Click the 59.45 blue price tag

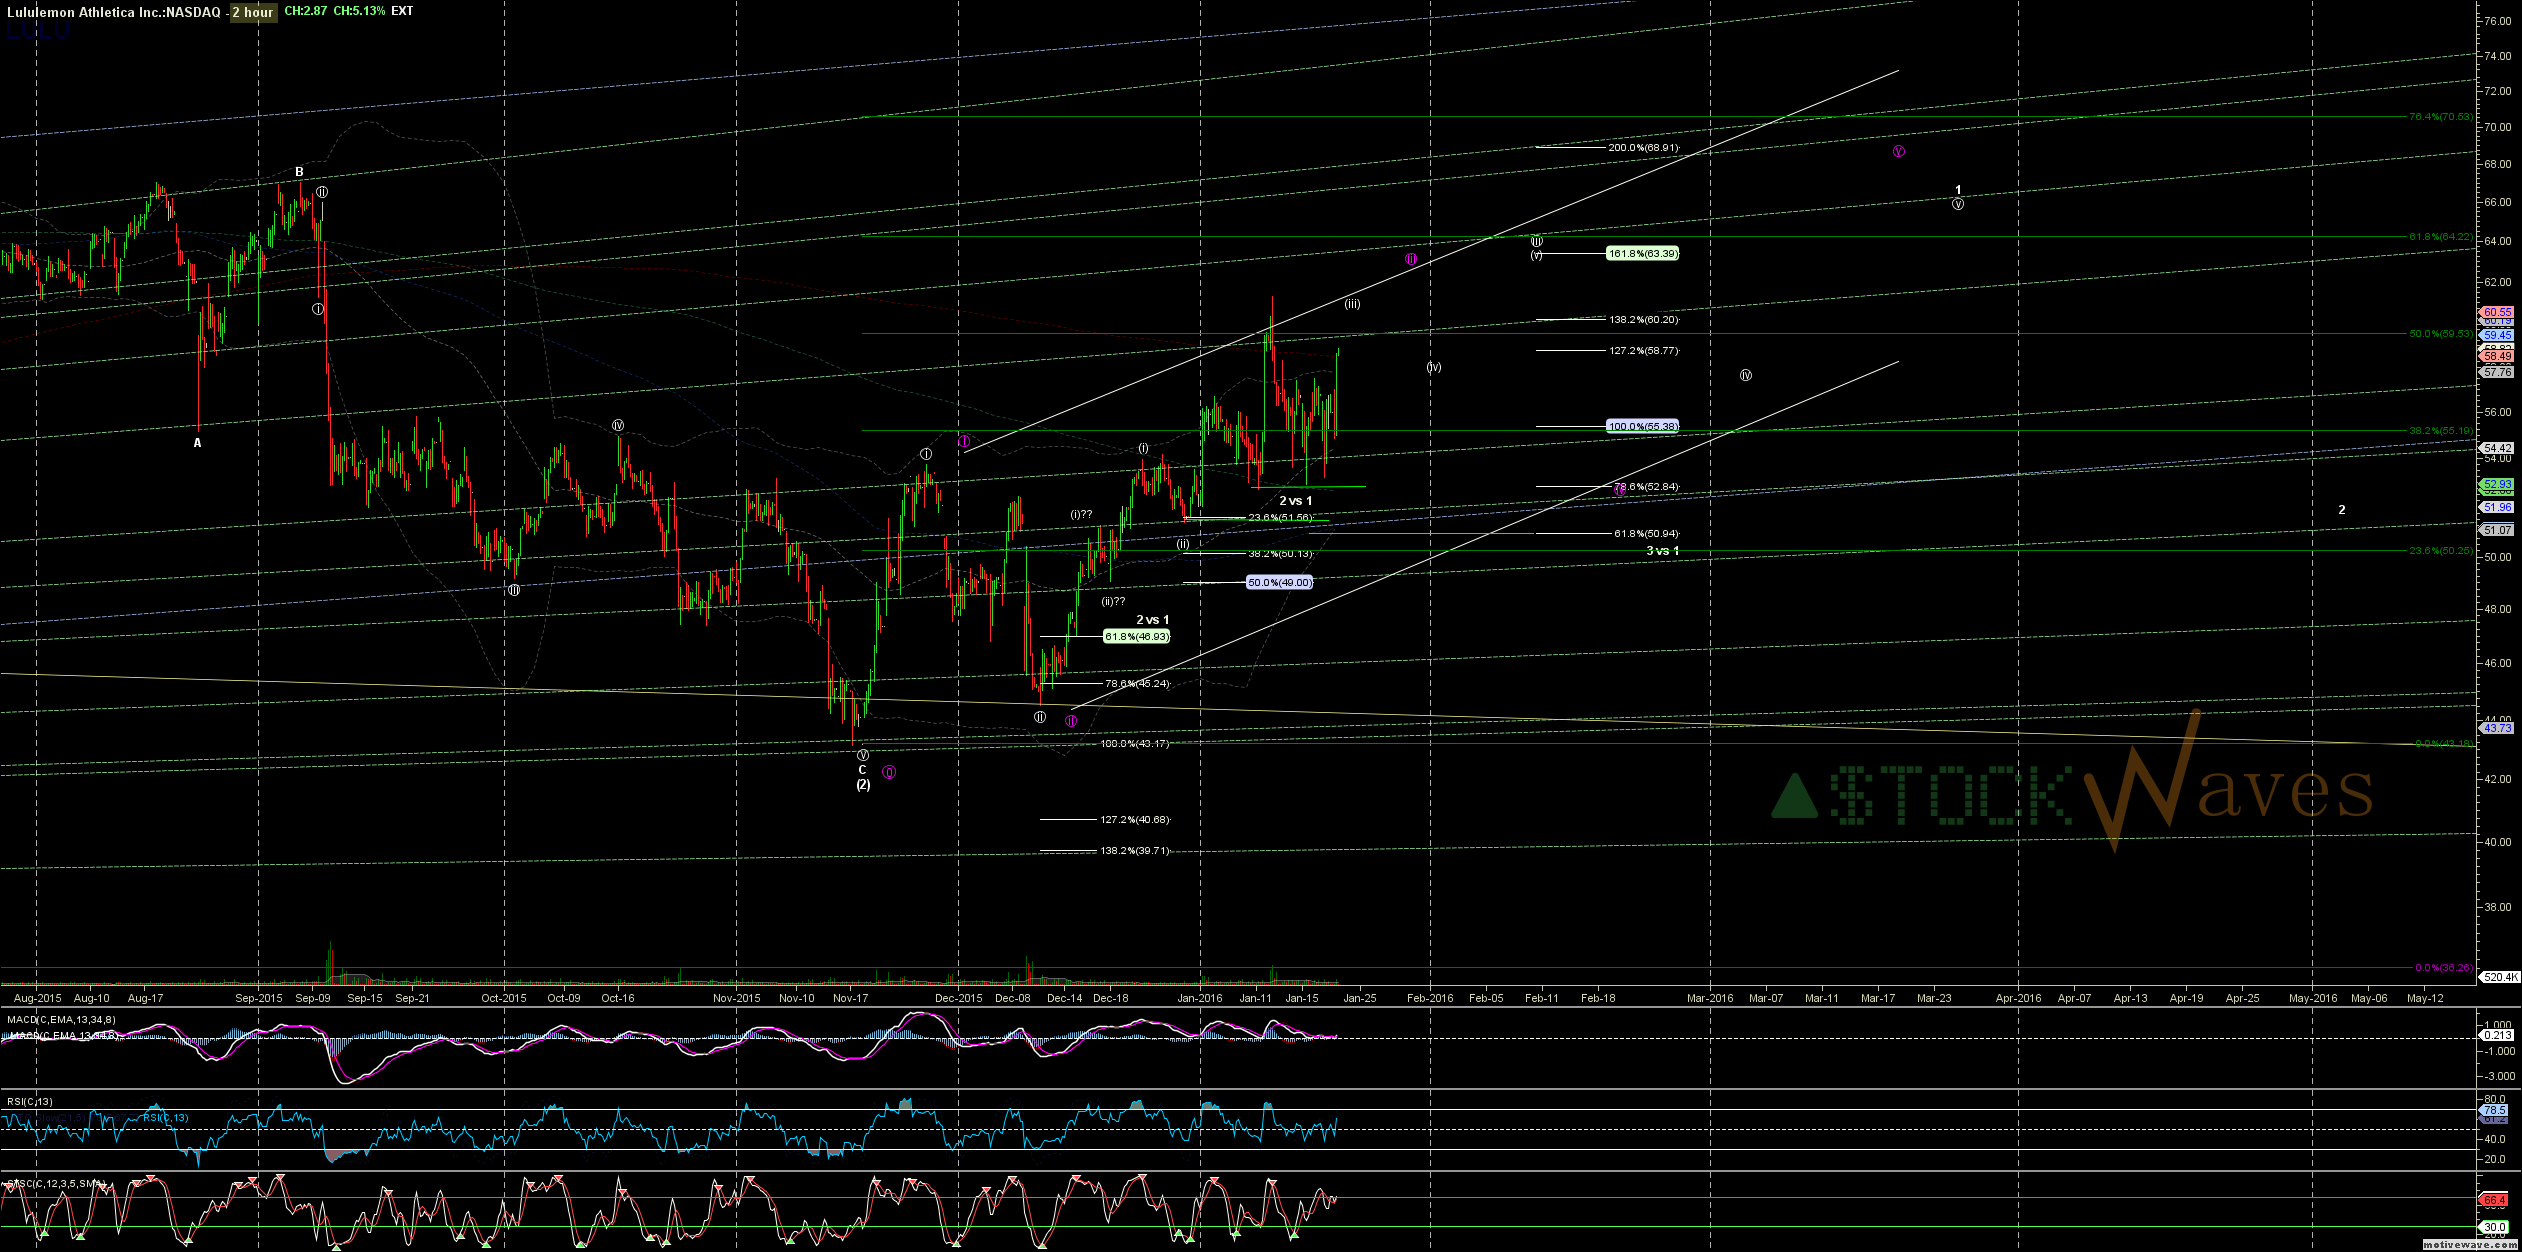pyautogui.click(x=2497, y=336)
